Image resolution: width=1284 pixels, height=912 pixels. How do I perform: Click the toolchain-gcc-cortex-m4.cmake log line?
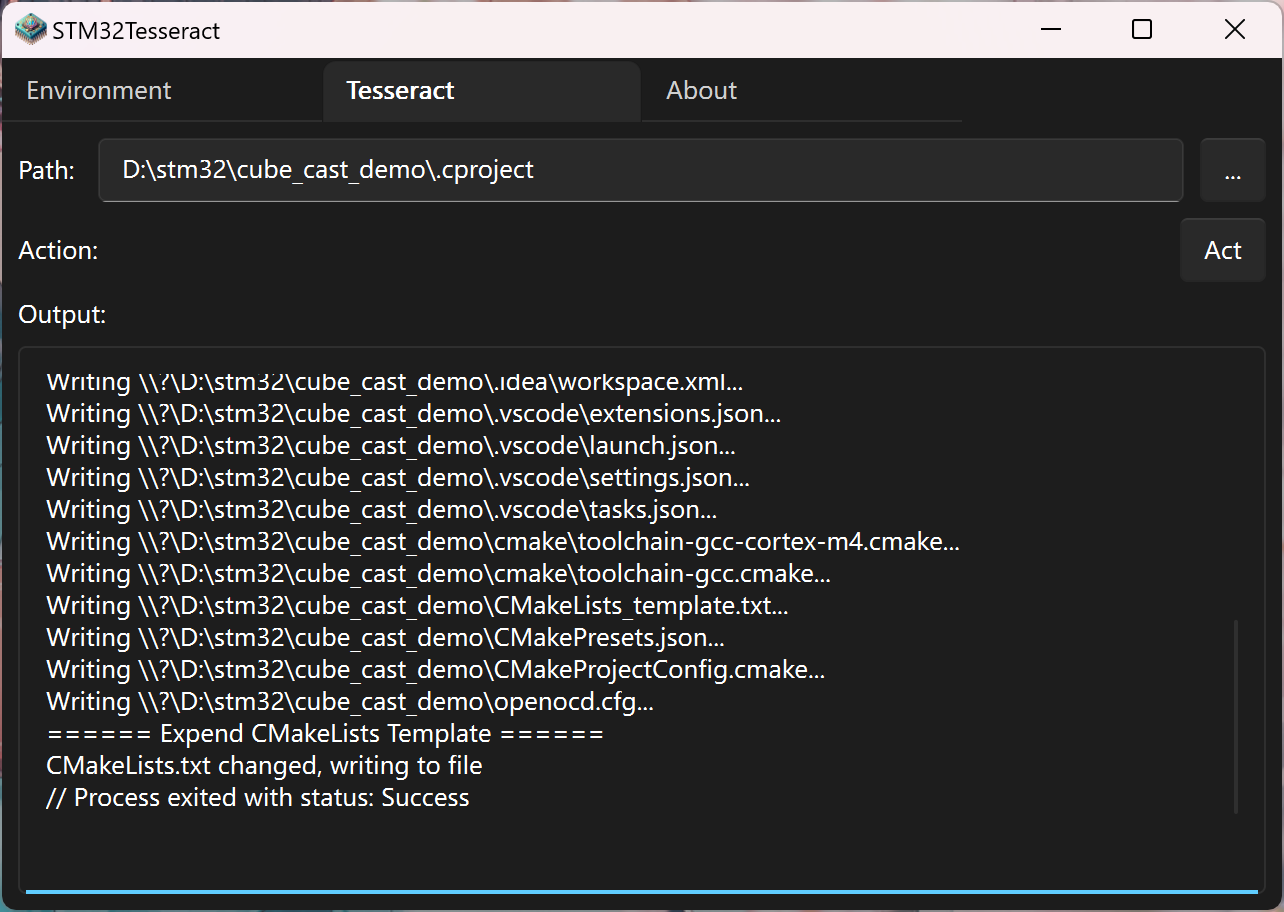[x=503, y=542]
